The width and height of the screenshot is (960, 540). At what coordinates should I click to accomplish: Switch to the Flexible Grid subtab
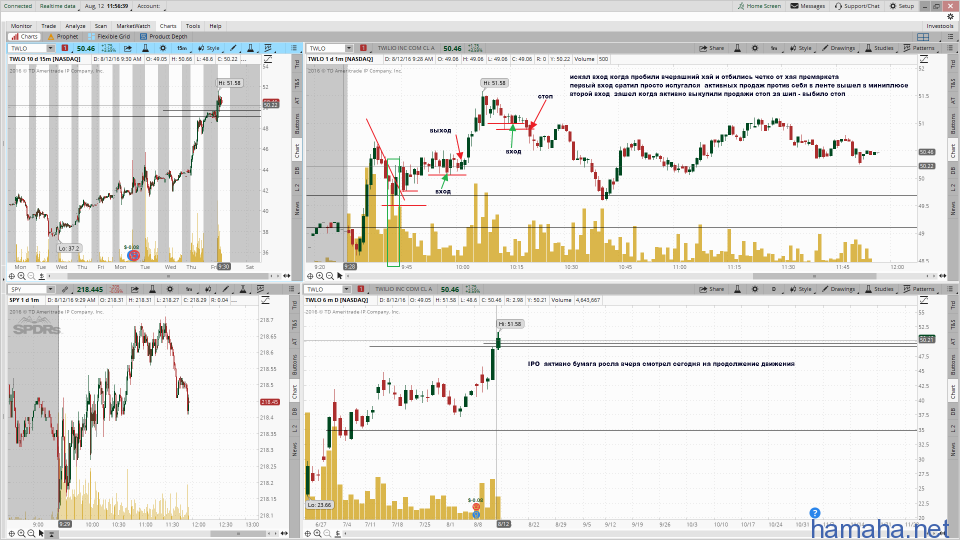109,37
